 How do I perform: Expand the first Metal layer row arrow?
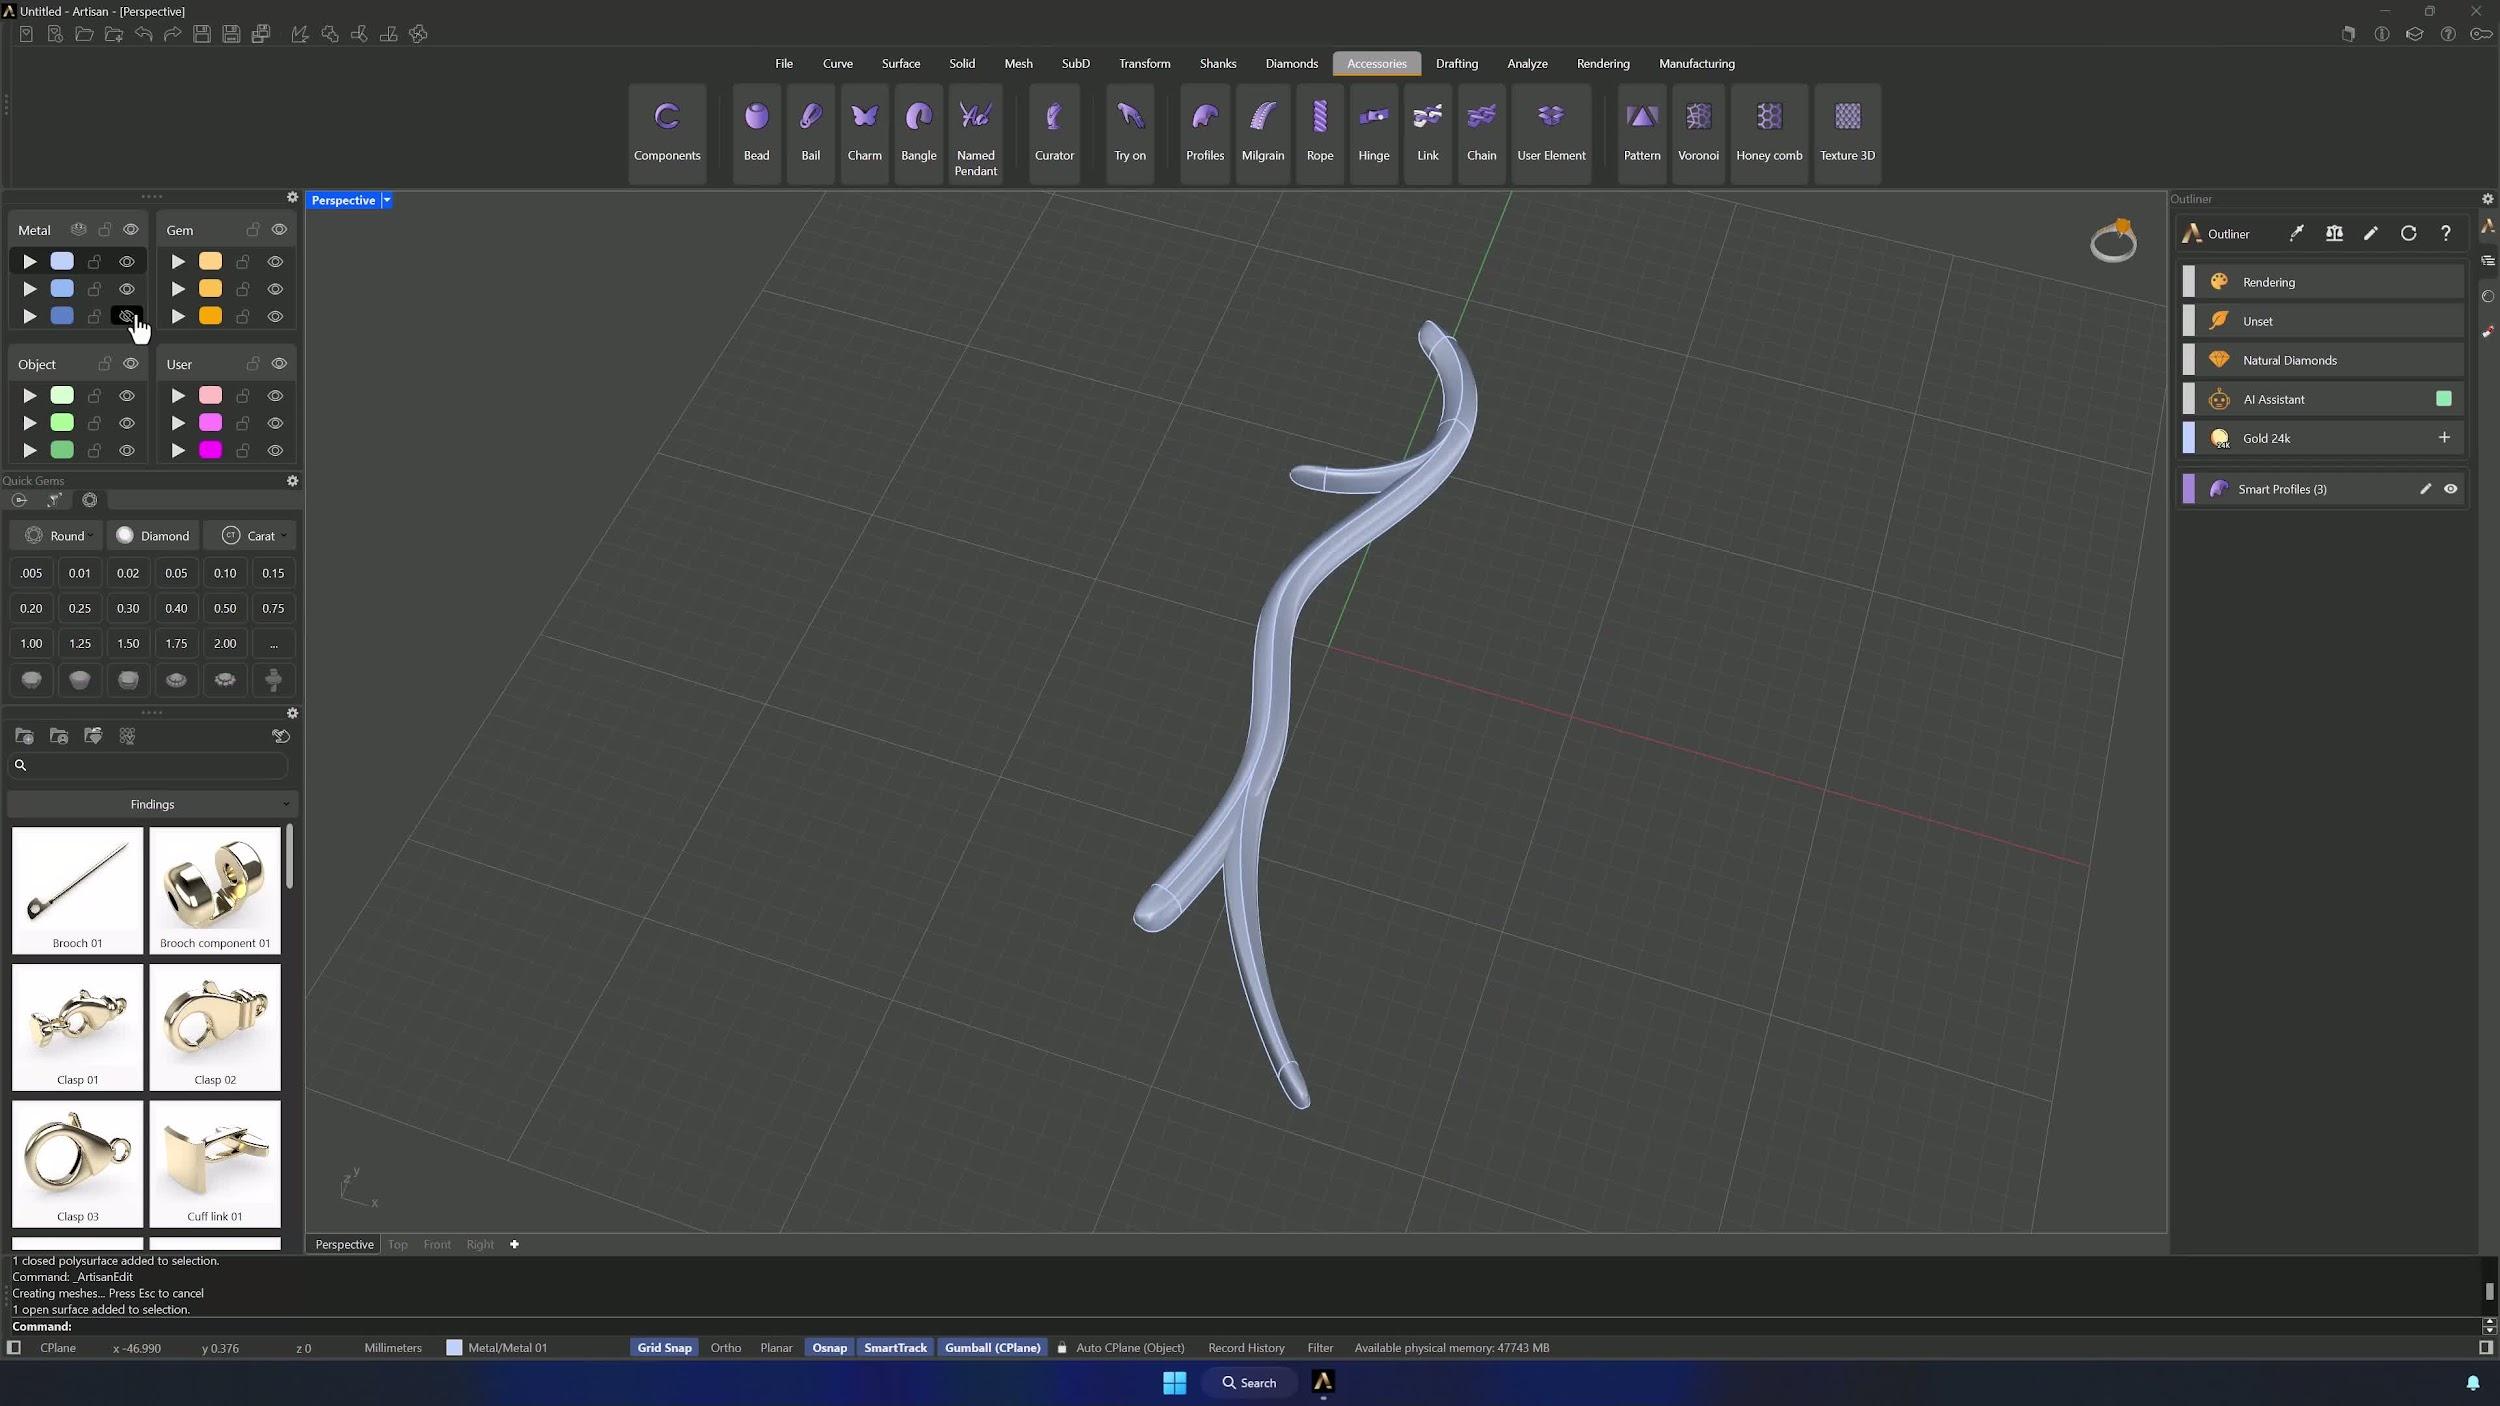tap(30, 261)
